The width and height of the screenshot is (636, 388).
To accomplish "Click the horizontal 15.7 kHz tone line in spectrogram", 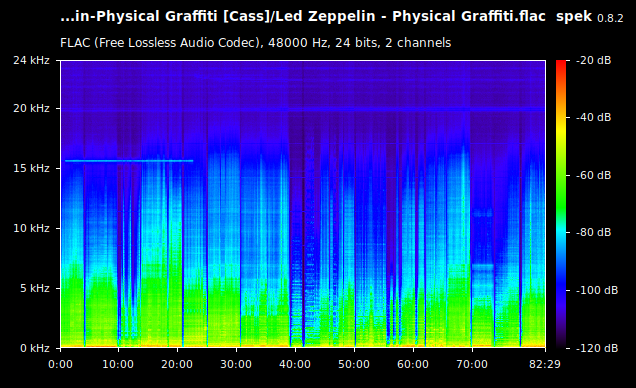I will tap(129, 161).
